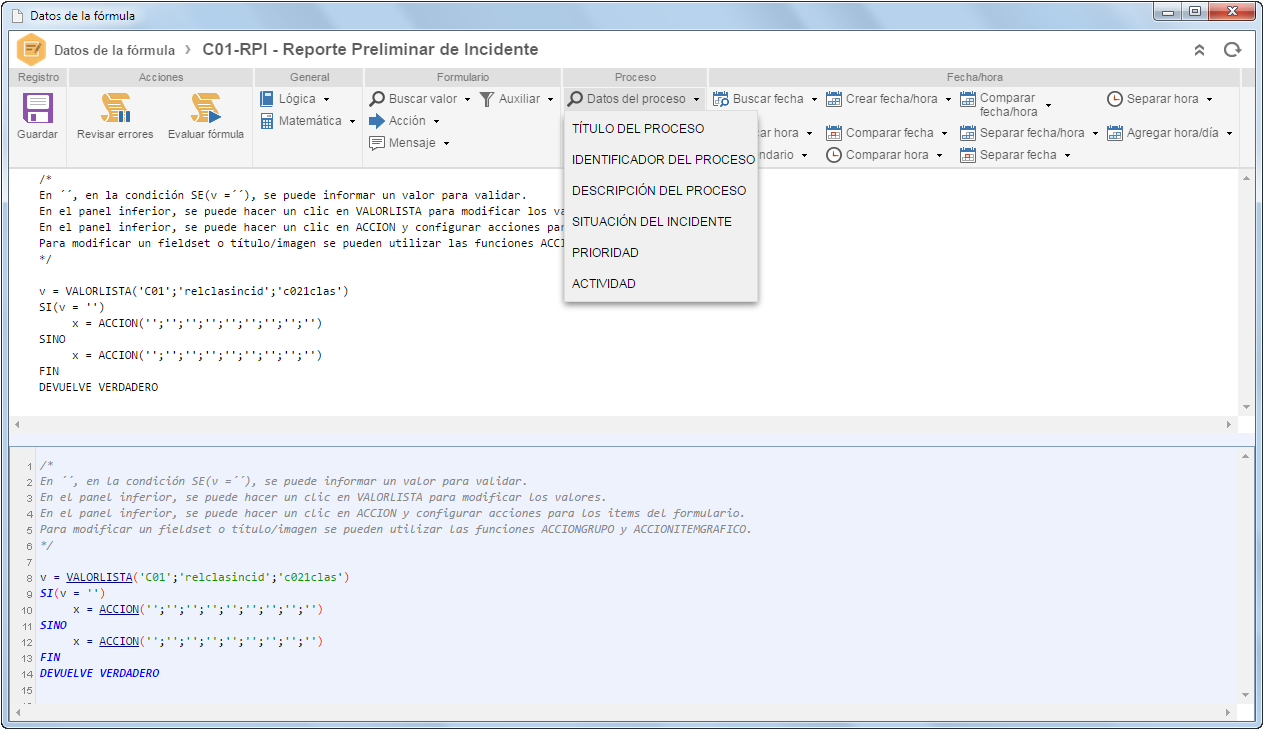Image resolution: width=1264 pixels, height=730 pixels.
Task: Open the Auxiliar filter menu
Action: 516,99
